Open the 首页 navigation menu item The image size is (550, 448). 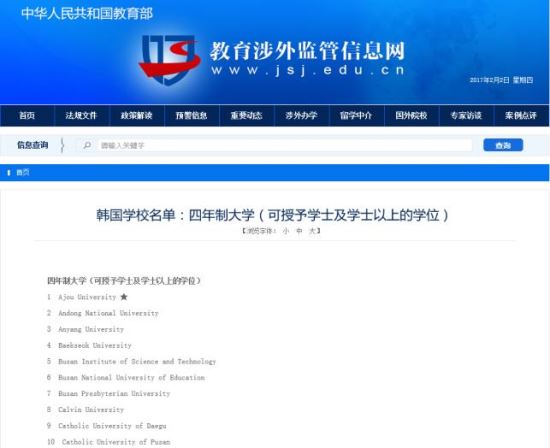pos(27,115)
